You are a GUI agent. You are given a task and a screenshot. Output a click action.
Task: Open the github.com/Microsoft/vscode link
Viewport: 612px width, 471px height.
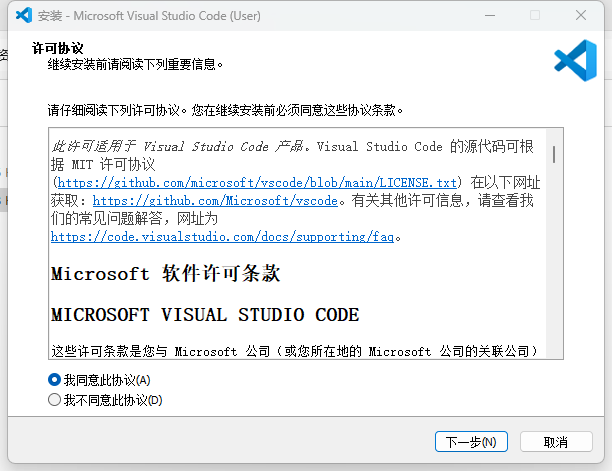(x=215, y=201)
